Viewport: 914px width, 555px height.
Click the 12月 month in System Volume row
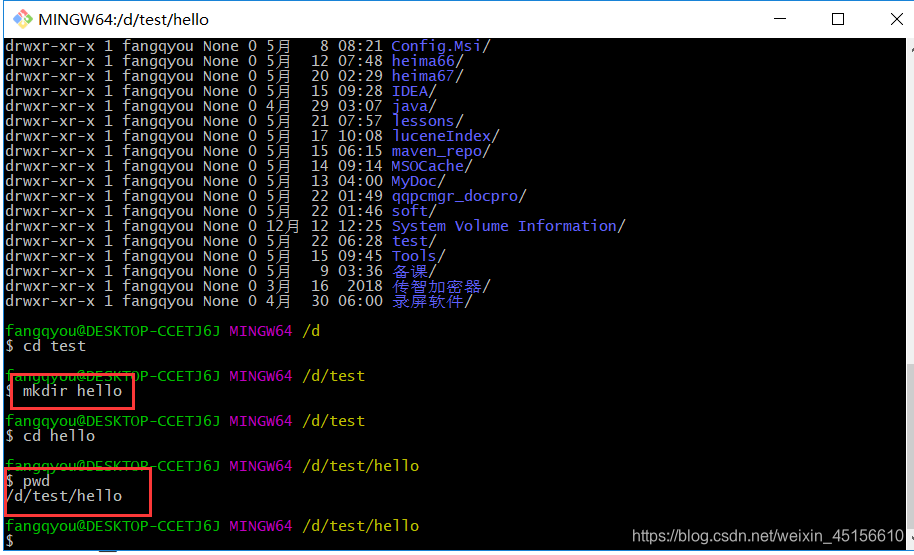pyautogui.click(x=283, y=226)
